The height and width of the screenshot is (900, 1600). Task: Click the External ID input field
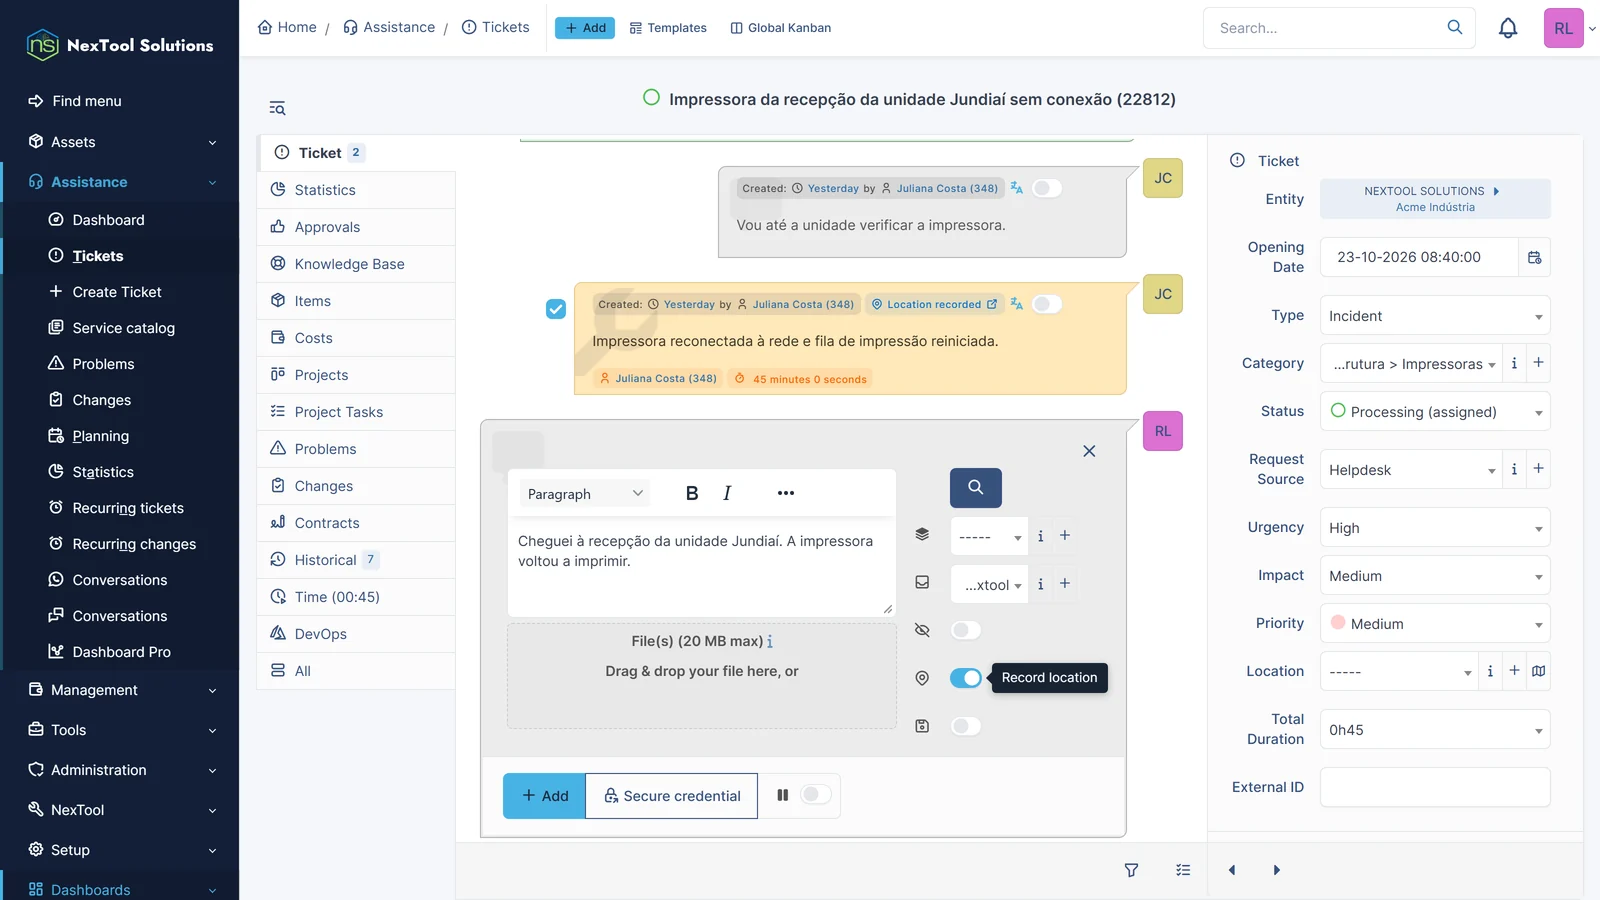(x=1435, y=787)
